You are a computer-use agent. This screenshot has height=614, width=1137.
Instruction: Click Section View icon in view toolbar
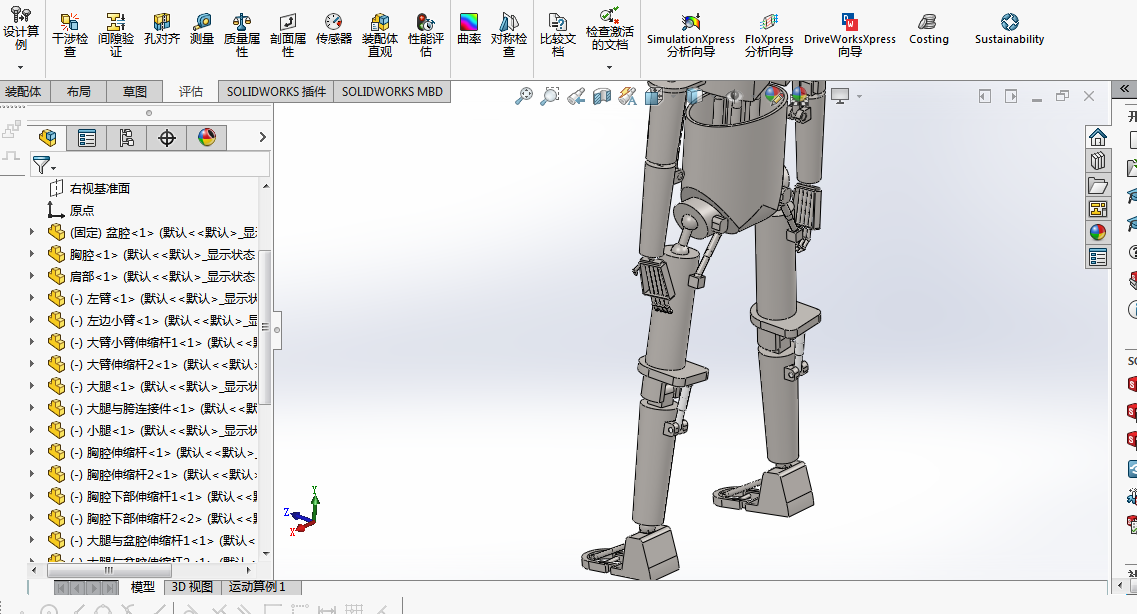[602, 96]
